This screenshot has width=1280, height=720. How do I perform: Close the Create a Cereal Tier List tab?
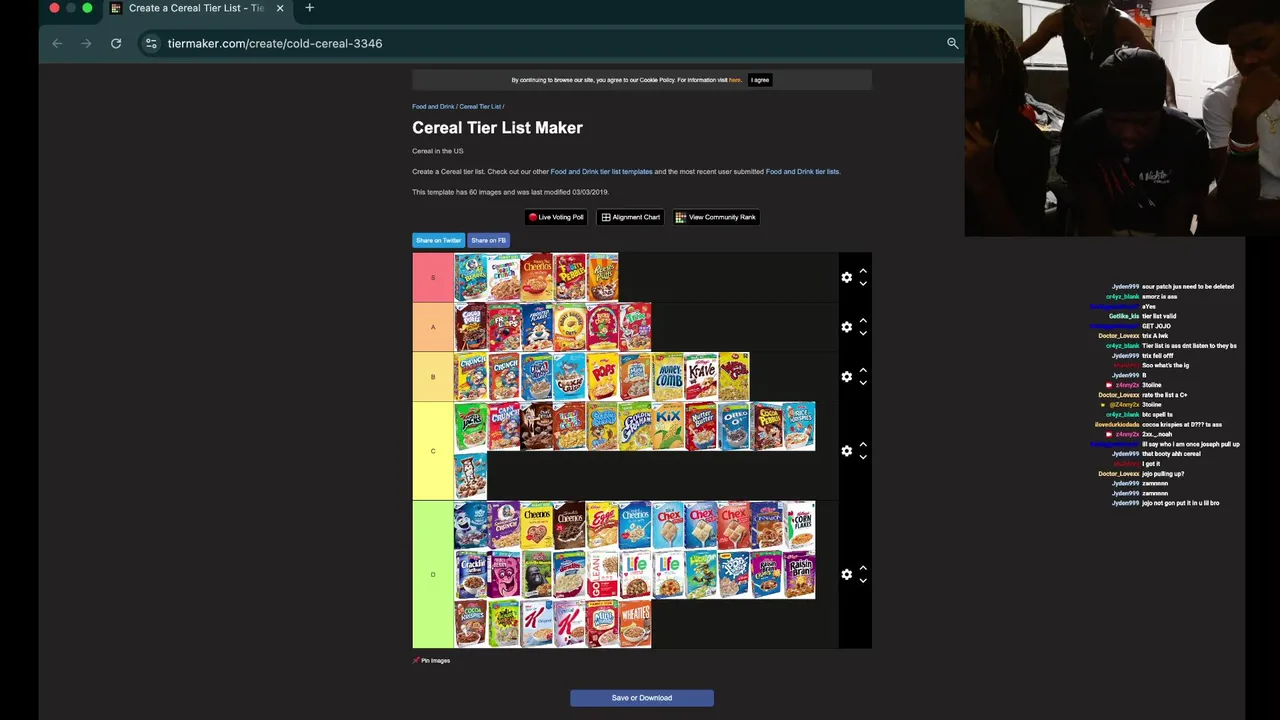(x=280, y=8)
